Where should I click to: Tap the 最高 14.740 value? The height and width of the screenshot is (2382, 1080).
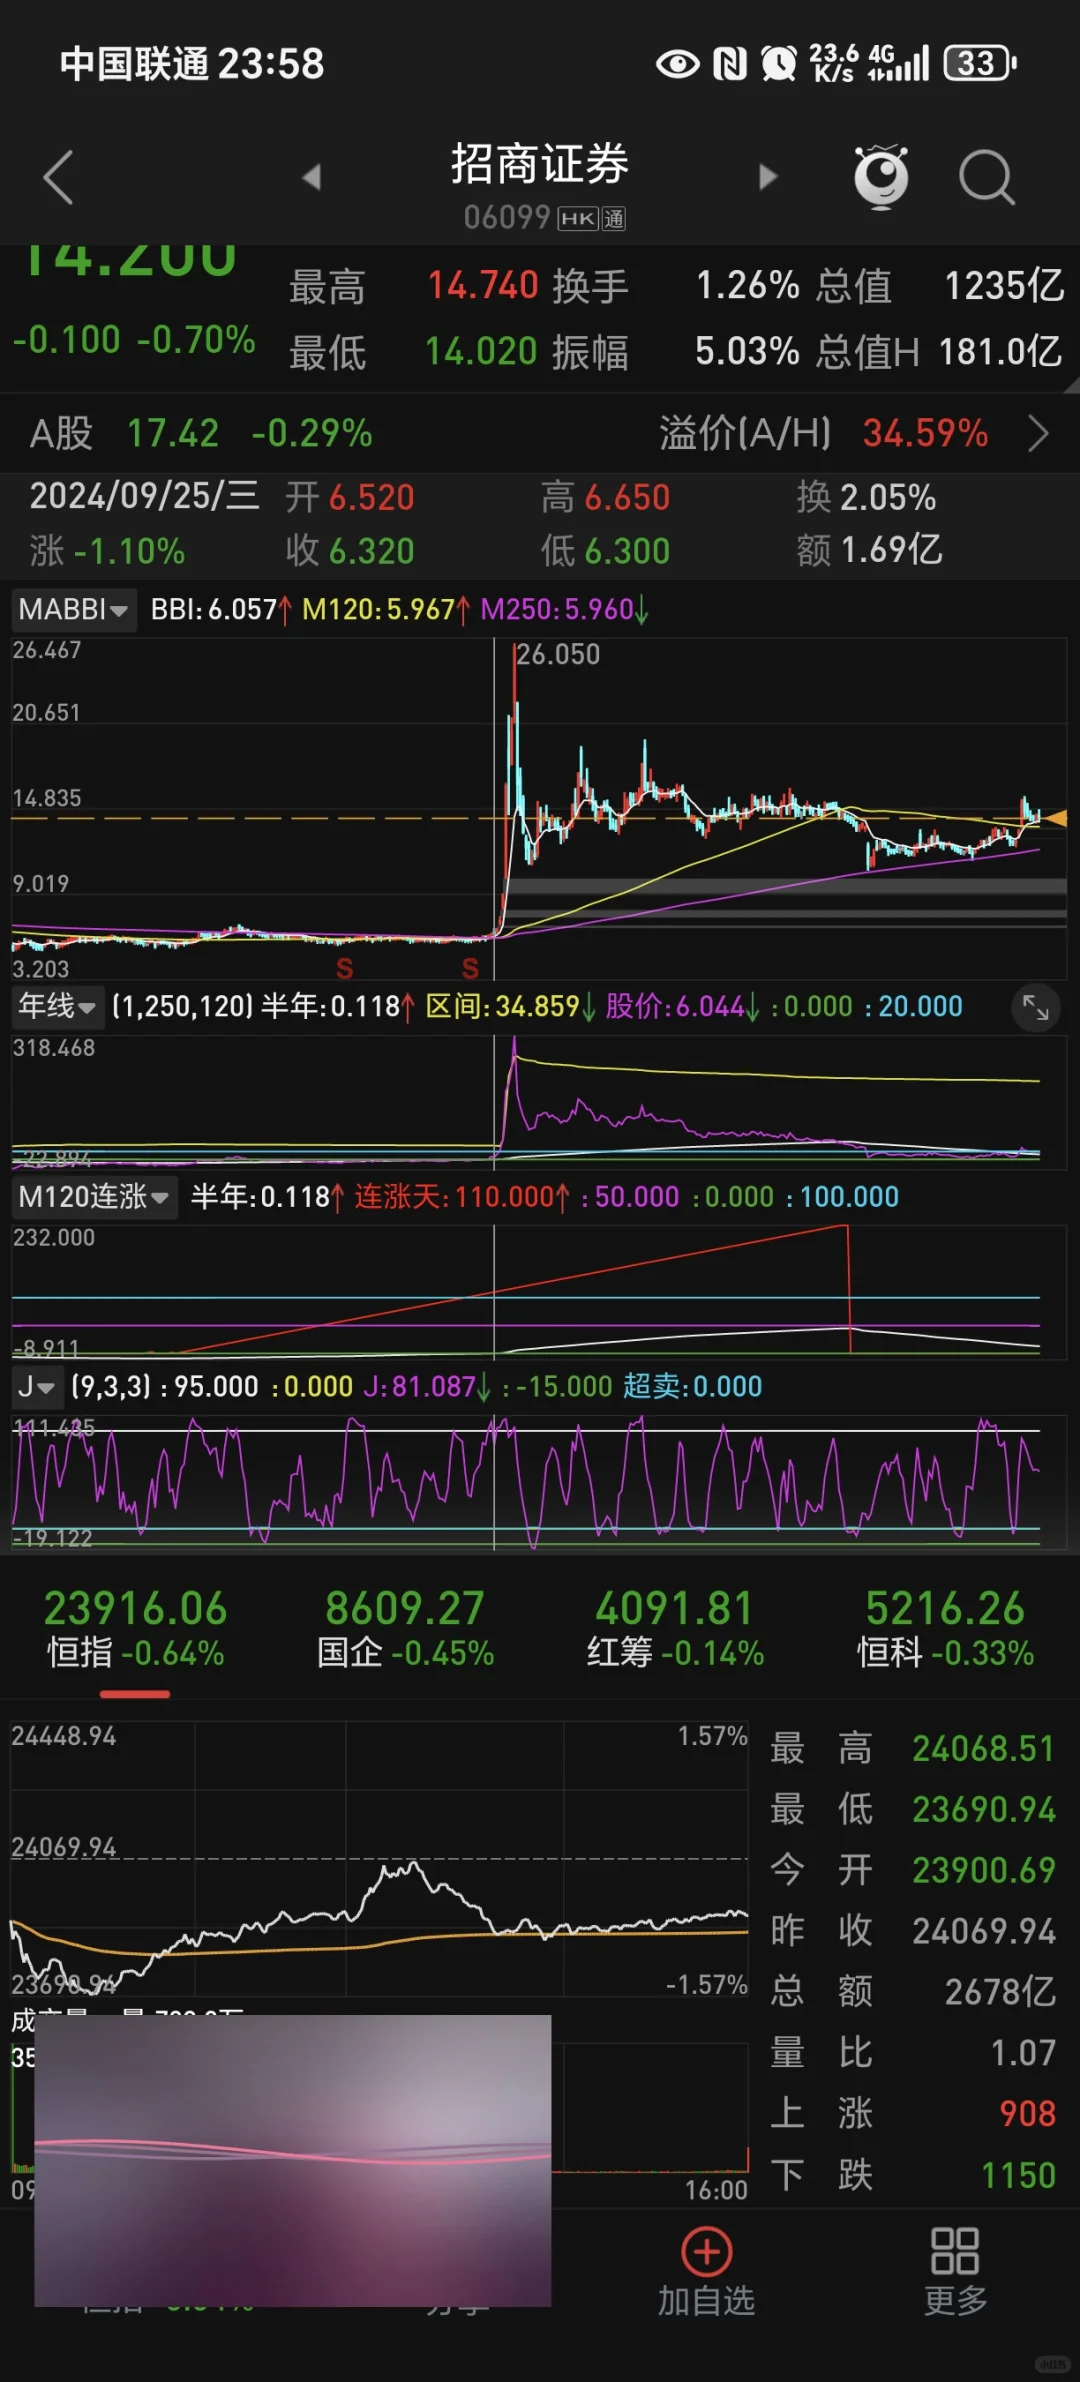click(483, 286)
